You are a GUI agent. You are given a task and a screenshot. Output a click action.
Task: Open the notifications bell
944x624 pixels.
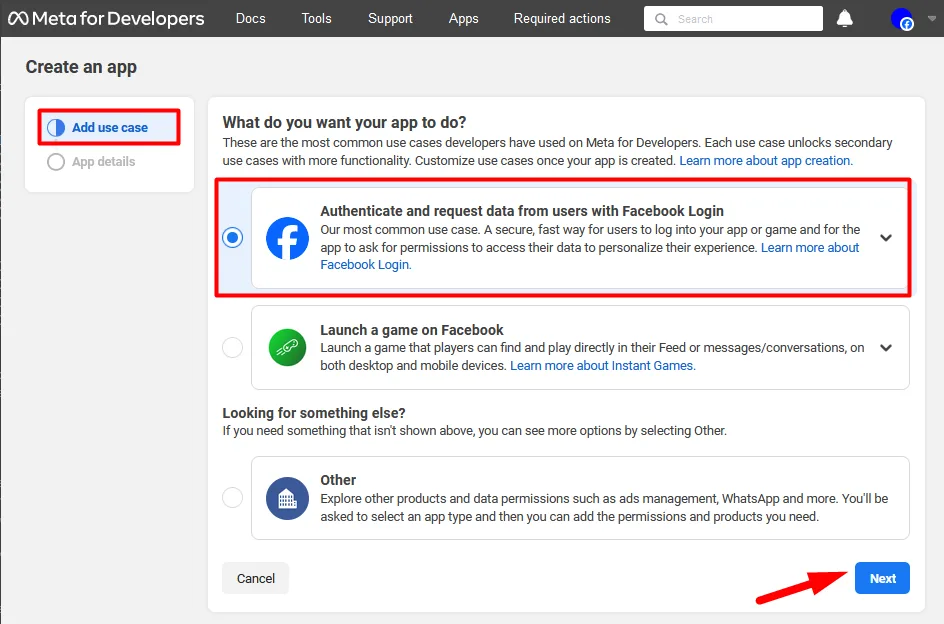tap(844, 17)
